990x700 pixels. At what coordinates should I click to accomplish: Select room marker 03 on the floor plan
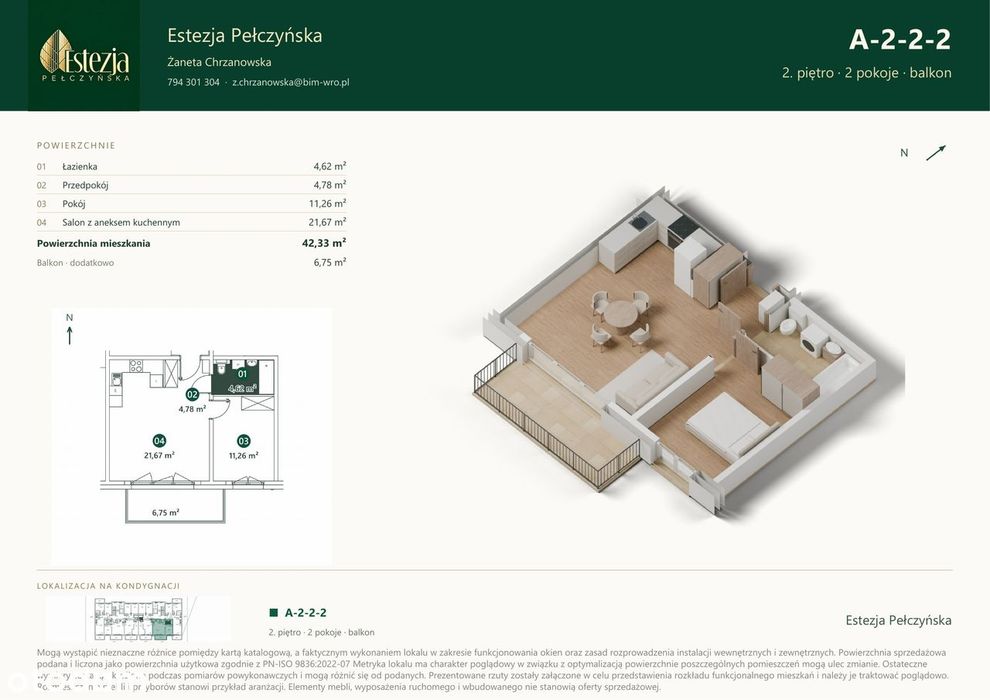pos(244,441)
